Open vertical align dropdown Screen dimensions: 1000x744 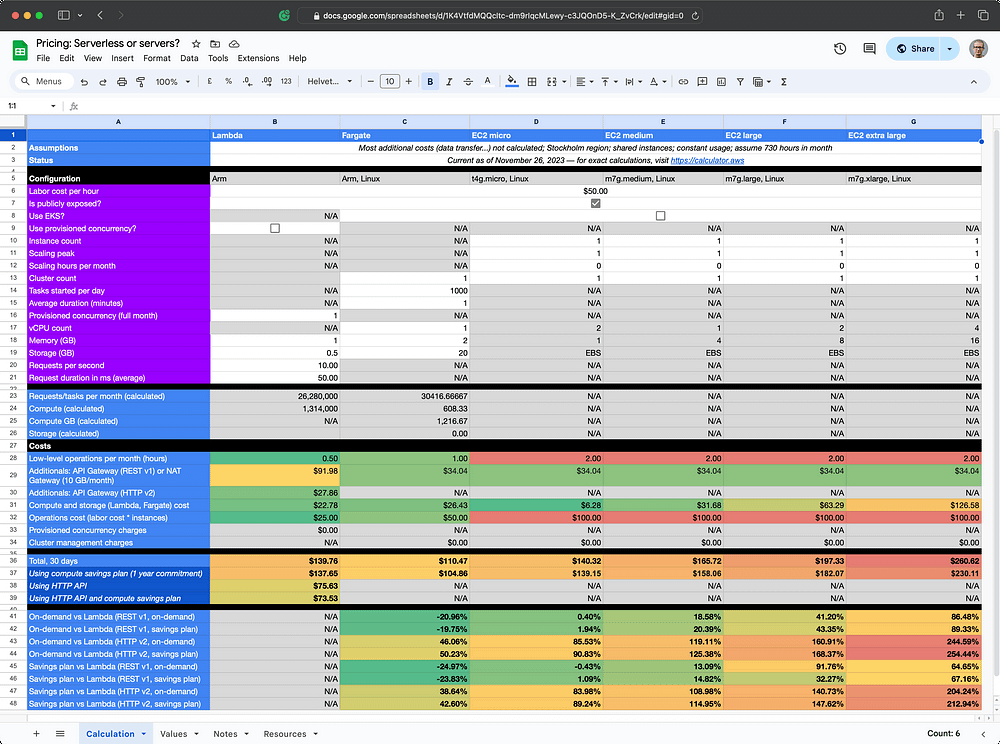pos(609,82)
